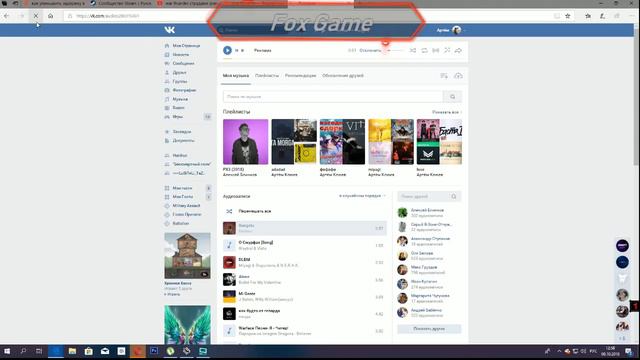Image resolution: width=640 pixels, height=360 pixels.
Task: Open File Explorer from taskbar
Action: pos(72,351)
